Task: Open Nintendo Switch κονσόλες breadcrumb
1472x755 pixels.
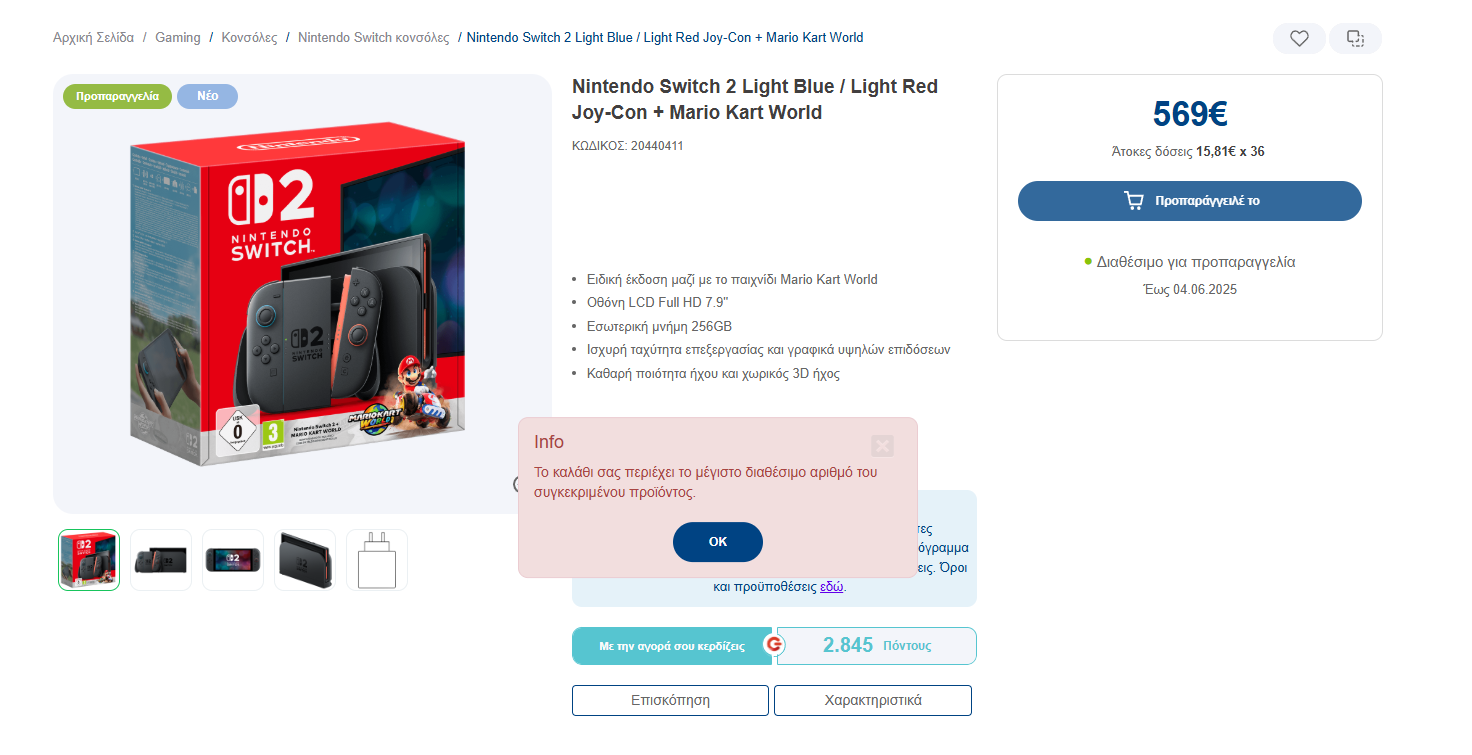Action: point(374,38)
